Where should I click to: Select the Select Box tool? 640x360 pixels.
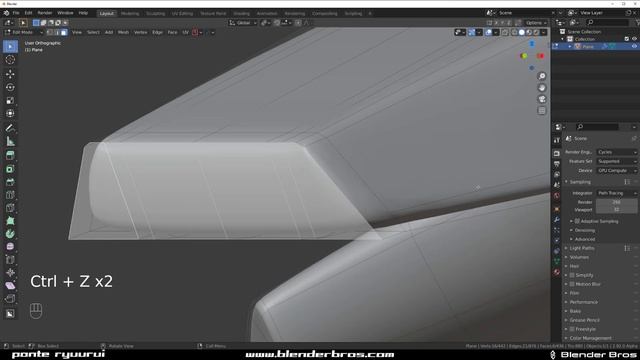click(10, 47)
